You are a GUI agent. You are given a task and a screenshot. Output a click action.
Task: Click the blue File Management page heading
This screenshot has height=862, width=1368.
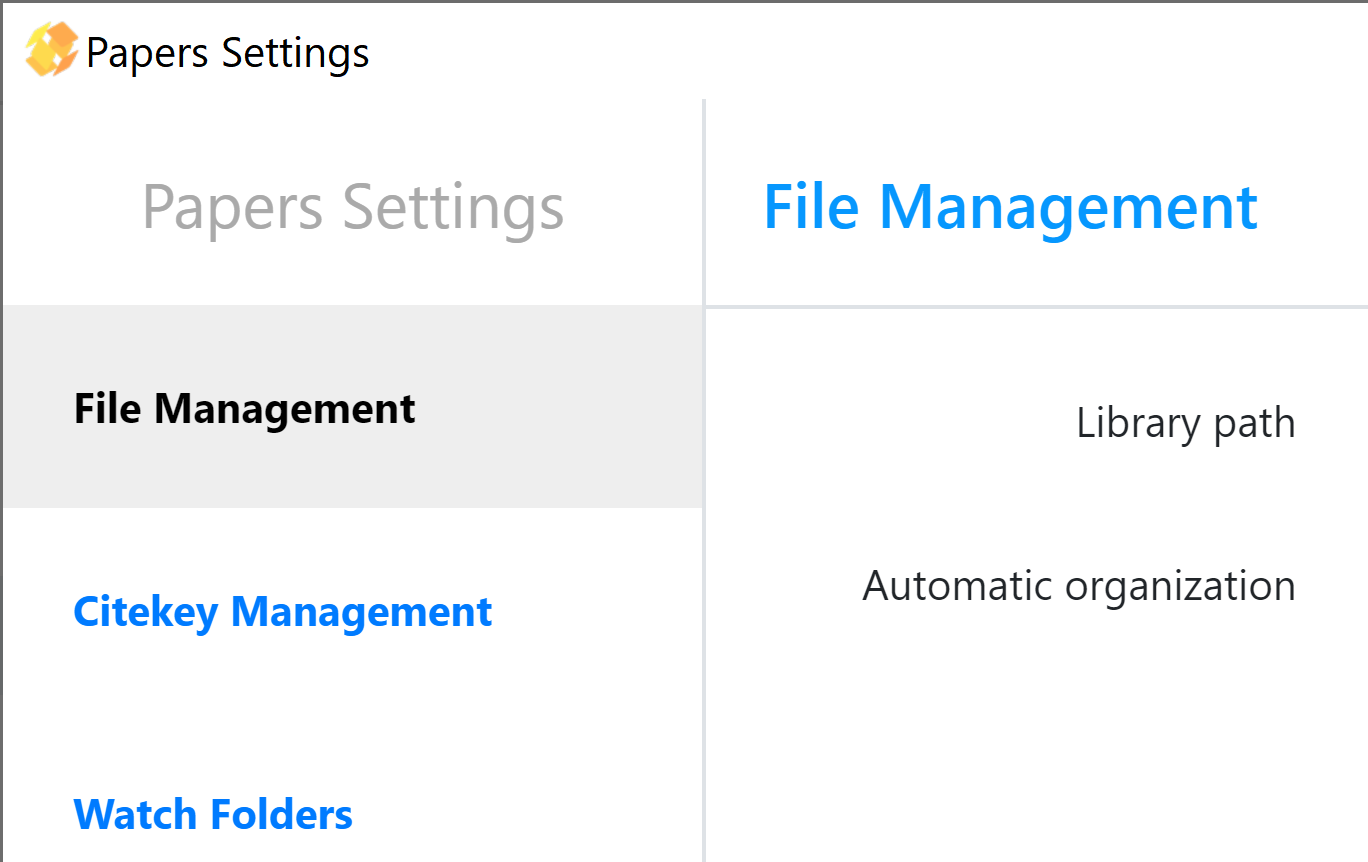click(1010, 206)
